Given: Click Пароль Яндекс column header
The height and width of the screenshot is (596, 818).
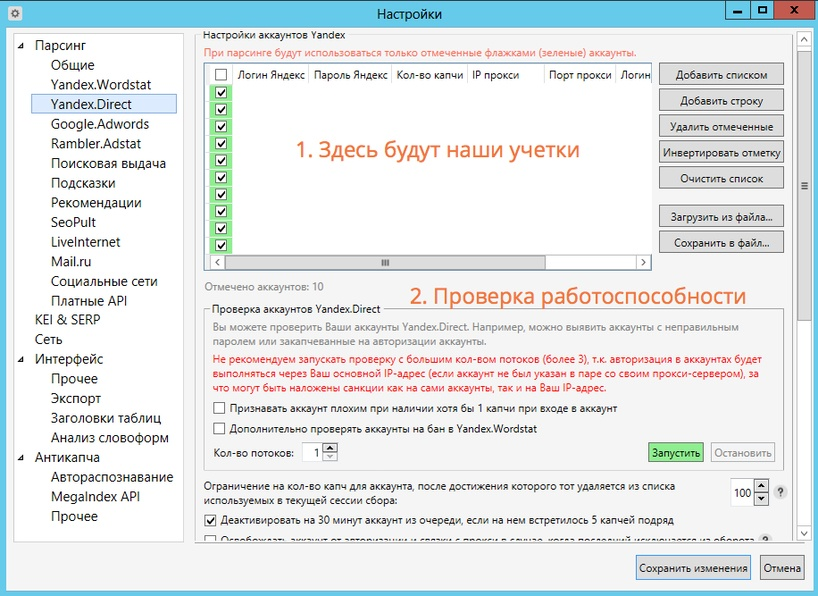Looking at the screenshot, I should point(350,75).
